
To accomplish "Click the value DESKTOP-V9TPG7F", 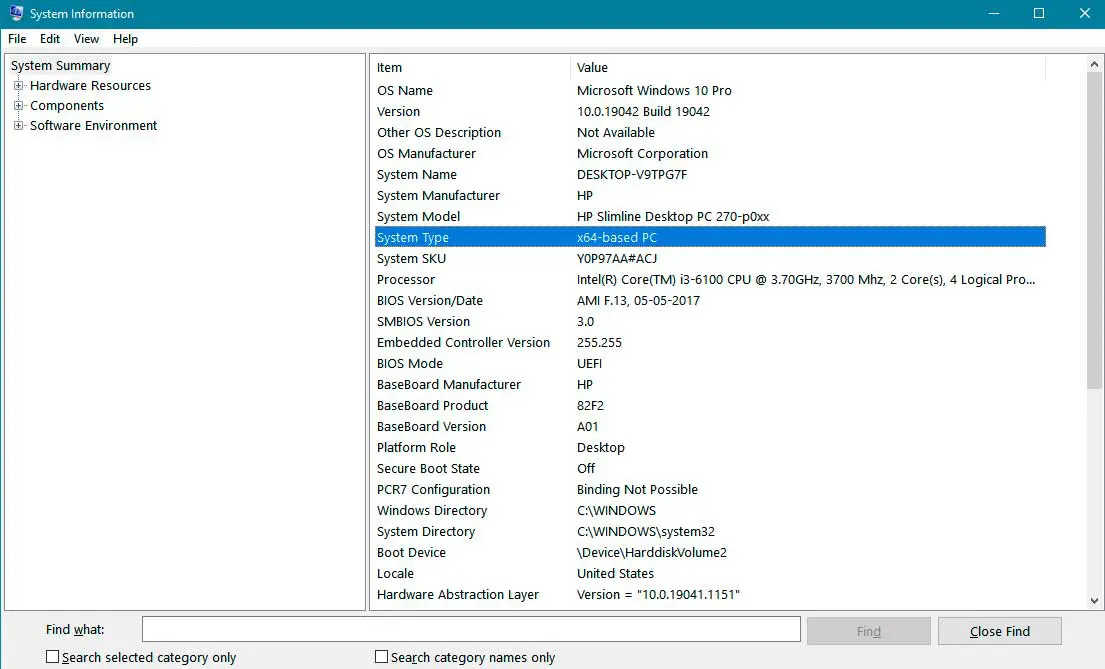I will [631, 174].
